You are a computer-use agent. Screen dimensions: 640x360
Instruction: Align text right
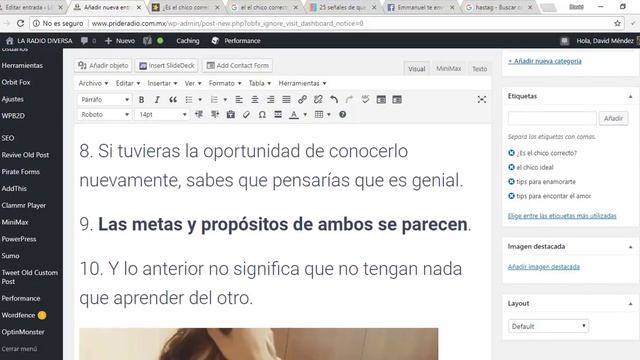click(x=271, y=100)
